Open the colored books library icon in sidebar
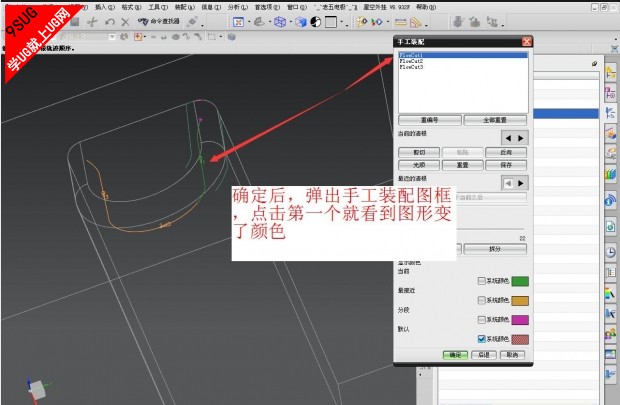This screenshot has height=405, width=620. (x=610, y=174)
